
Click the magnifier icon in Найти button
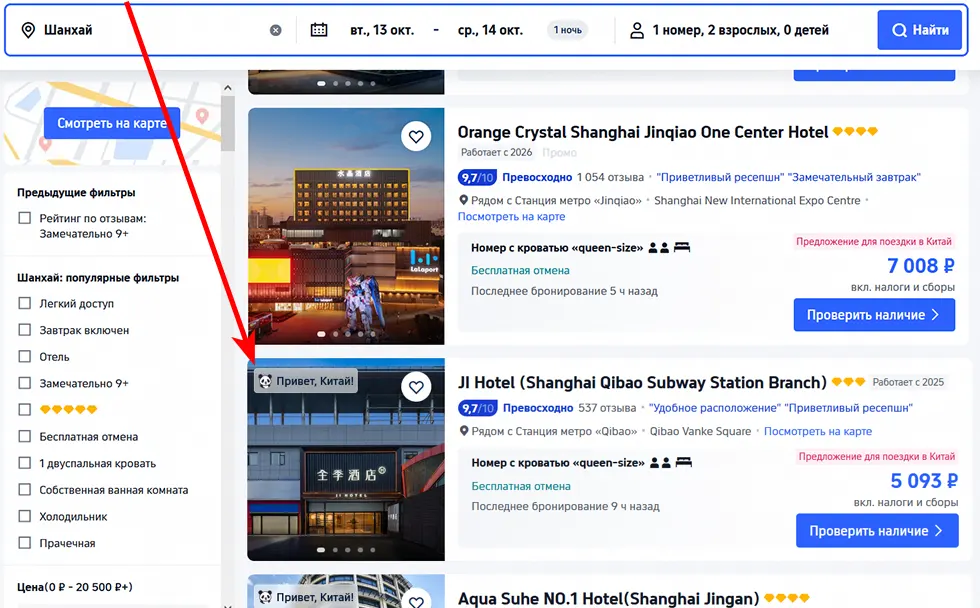[899, 30]
